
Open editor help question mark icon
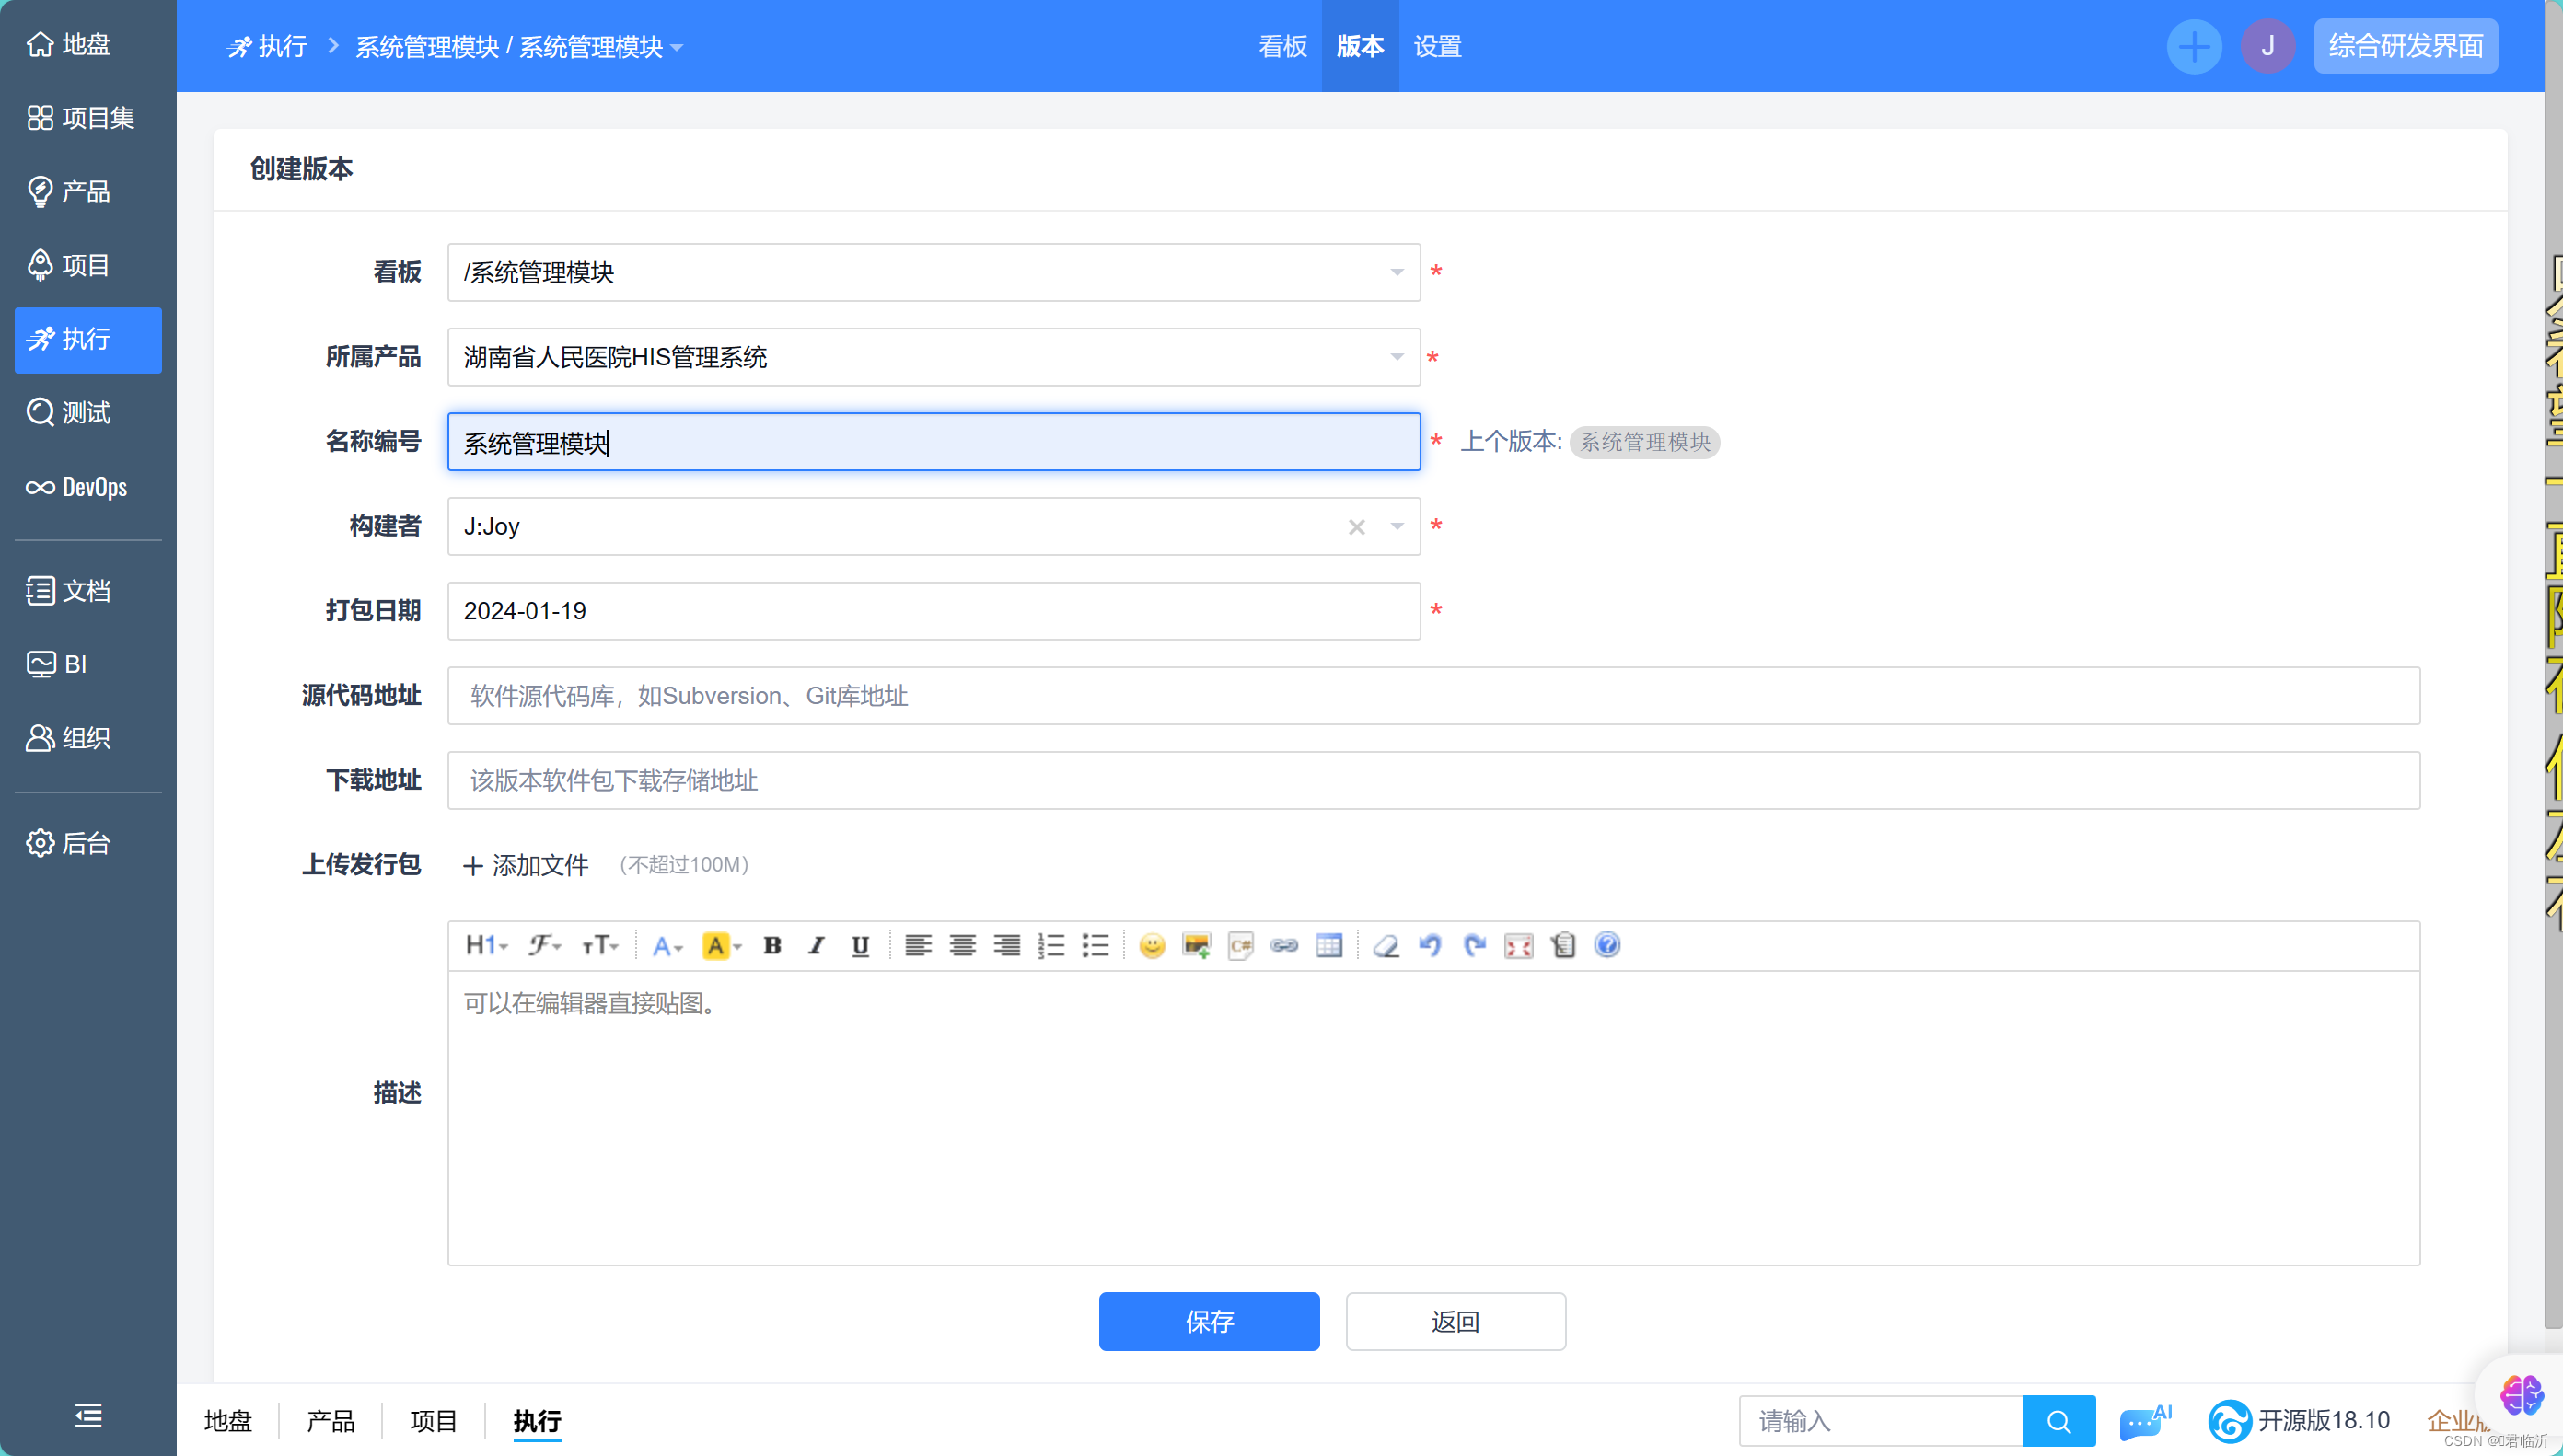pyautogui.click(x=1607, y=945)
